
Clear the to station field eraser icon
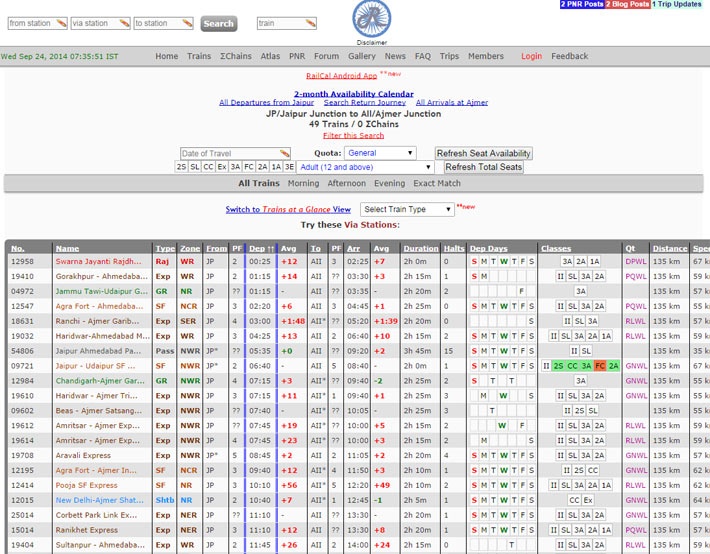[187, 23]
